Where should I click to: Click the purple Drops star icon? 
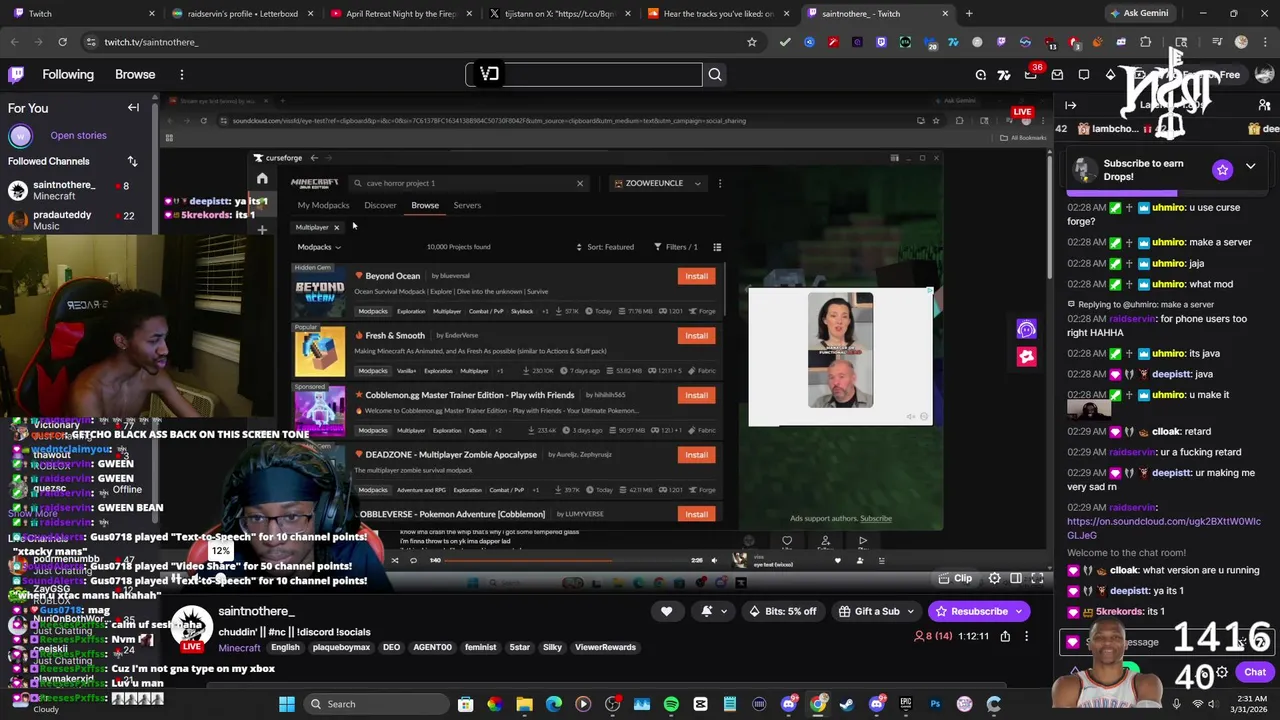(1222, 170)
